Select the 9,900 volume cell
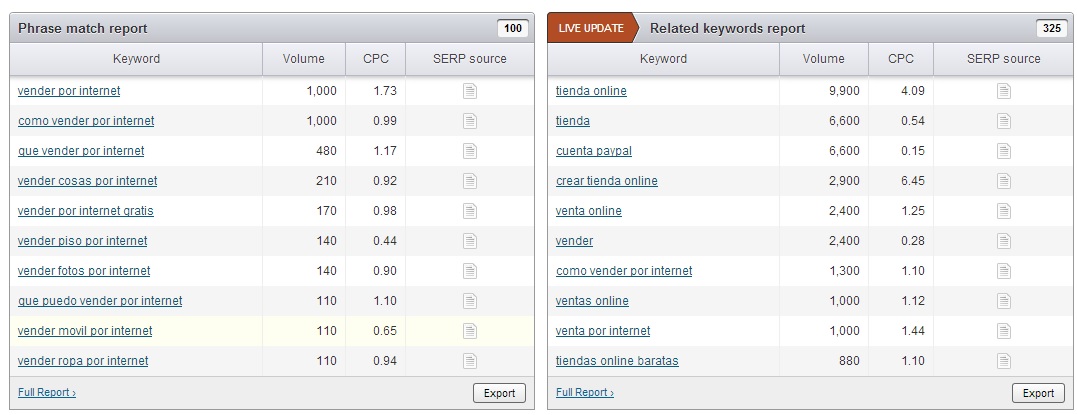The width and height of the screenshot is (1077, 415). click(x=844, y=91)
